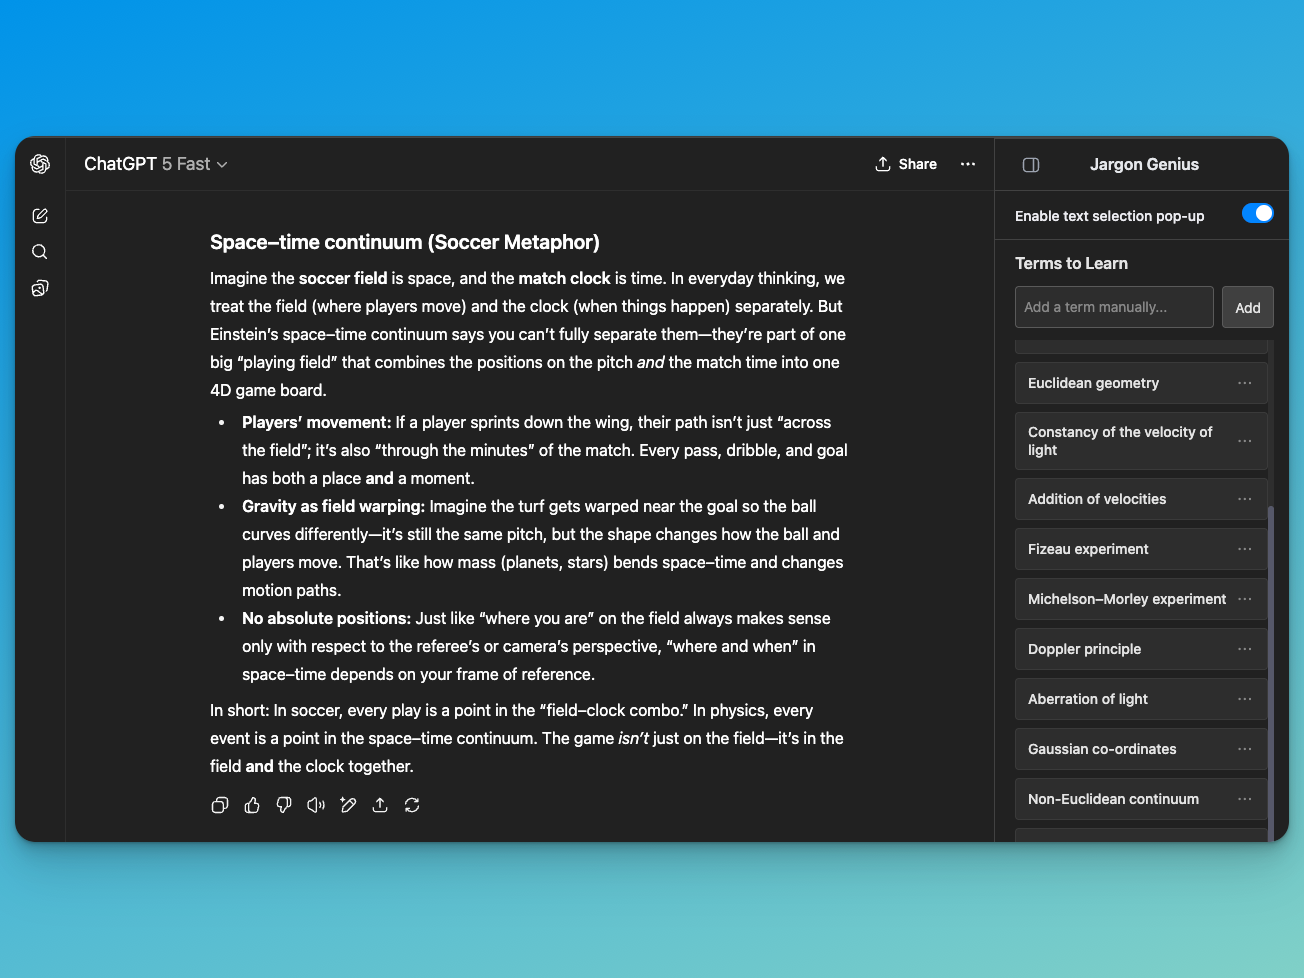The width and height of the screenshot is (1304, 978).
Task: Start a new chat with compose icon
Action: pyautogui.click(x=40, y=216)
